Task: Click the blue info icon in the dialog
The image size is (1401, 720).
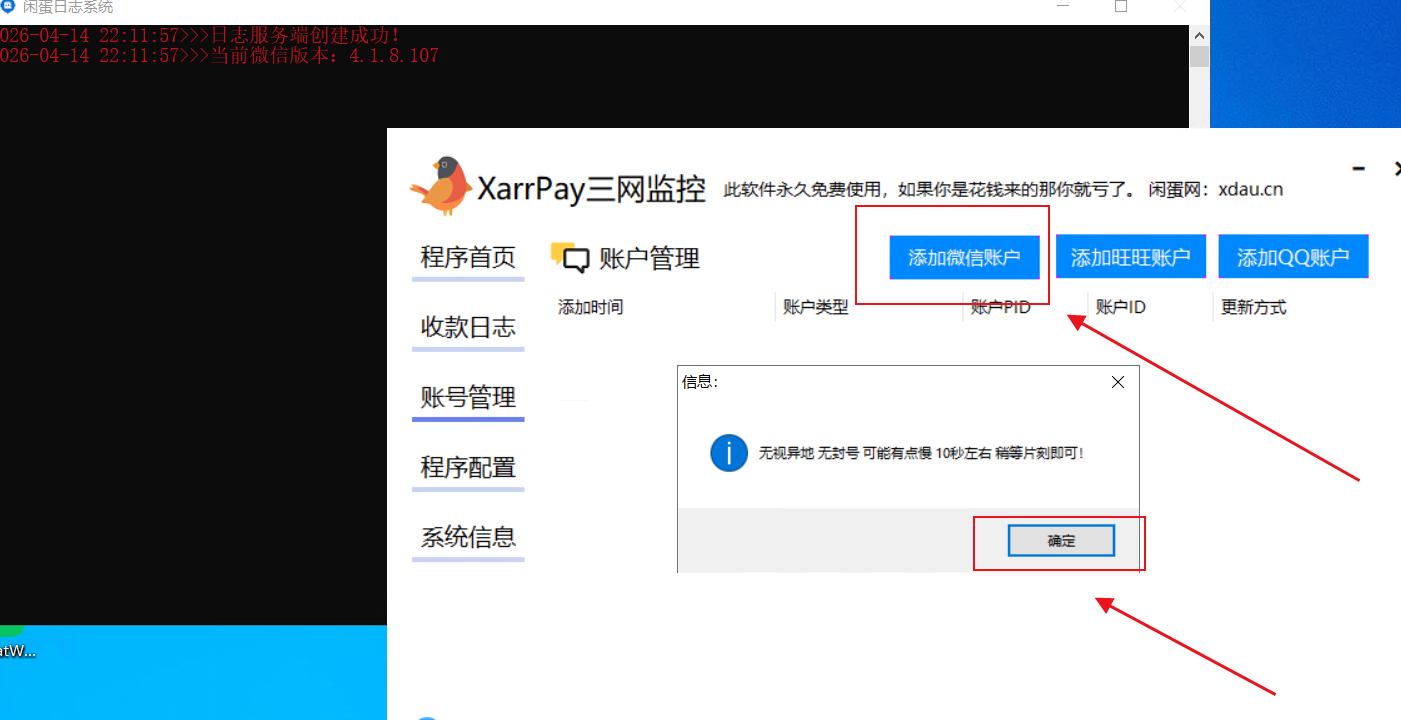Action: tap(729, 452)
